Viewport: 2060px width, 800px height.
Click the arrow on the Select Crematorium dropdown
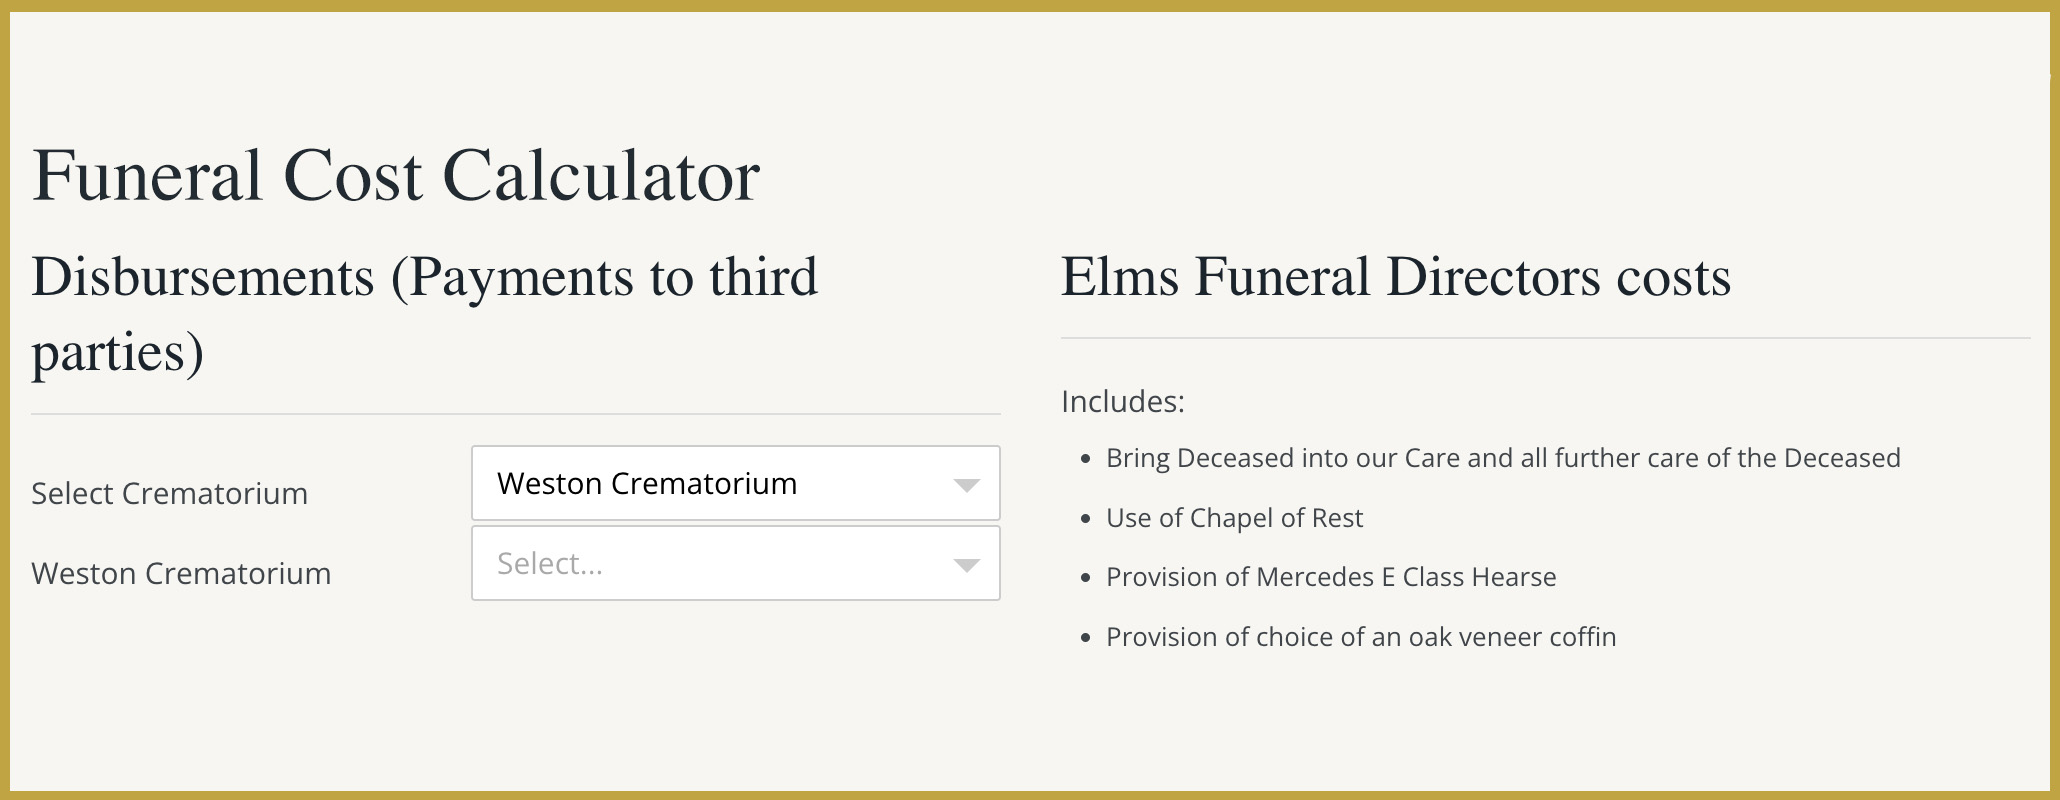966,485
